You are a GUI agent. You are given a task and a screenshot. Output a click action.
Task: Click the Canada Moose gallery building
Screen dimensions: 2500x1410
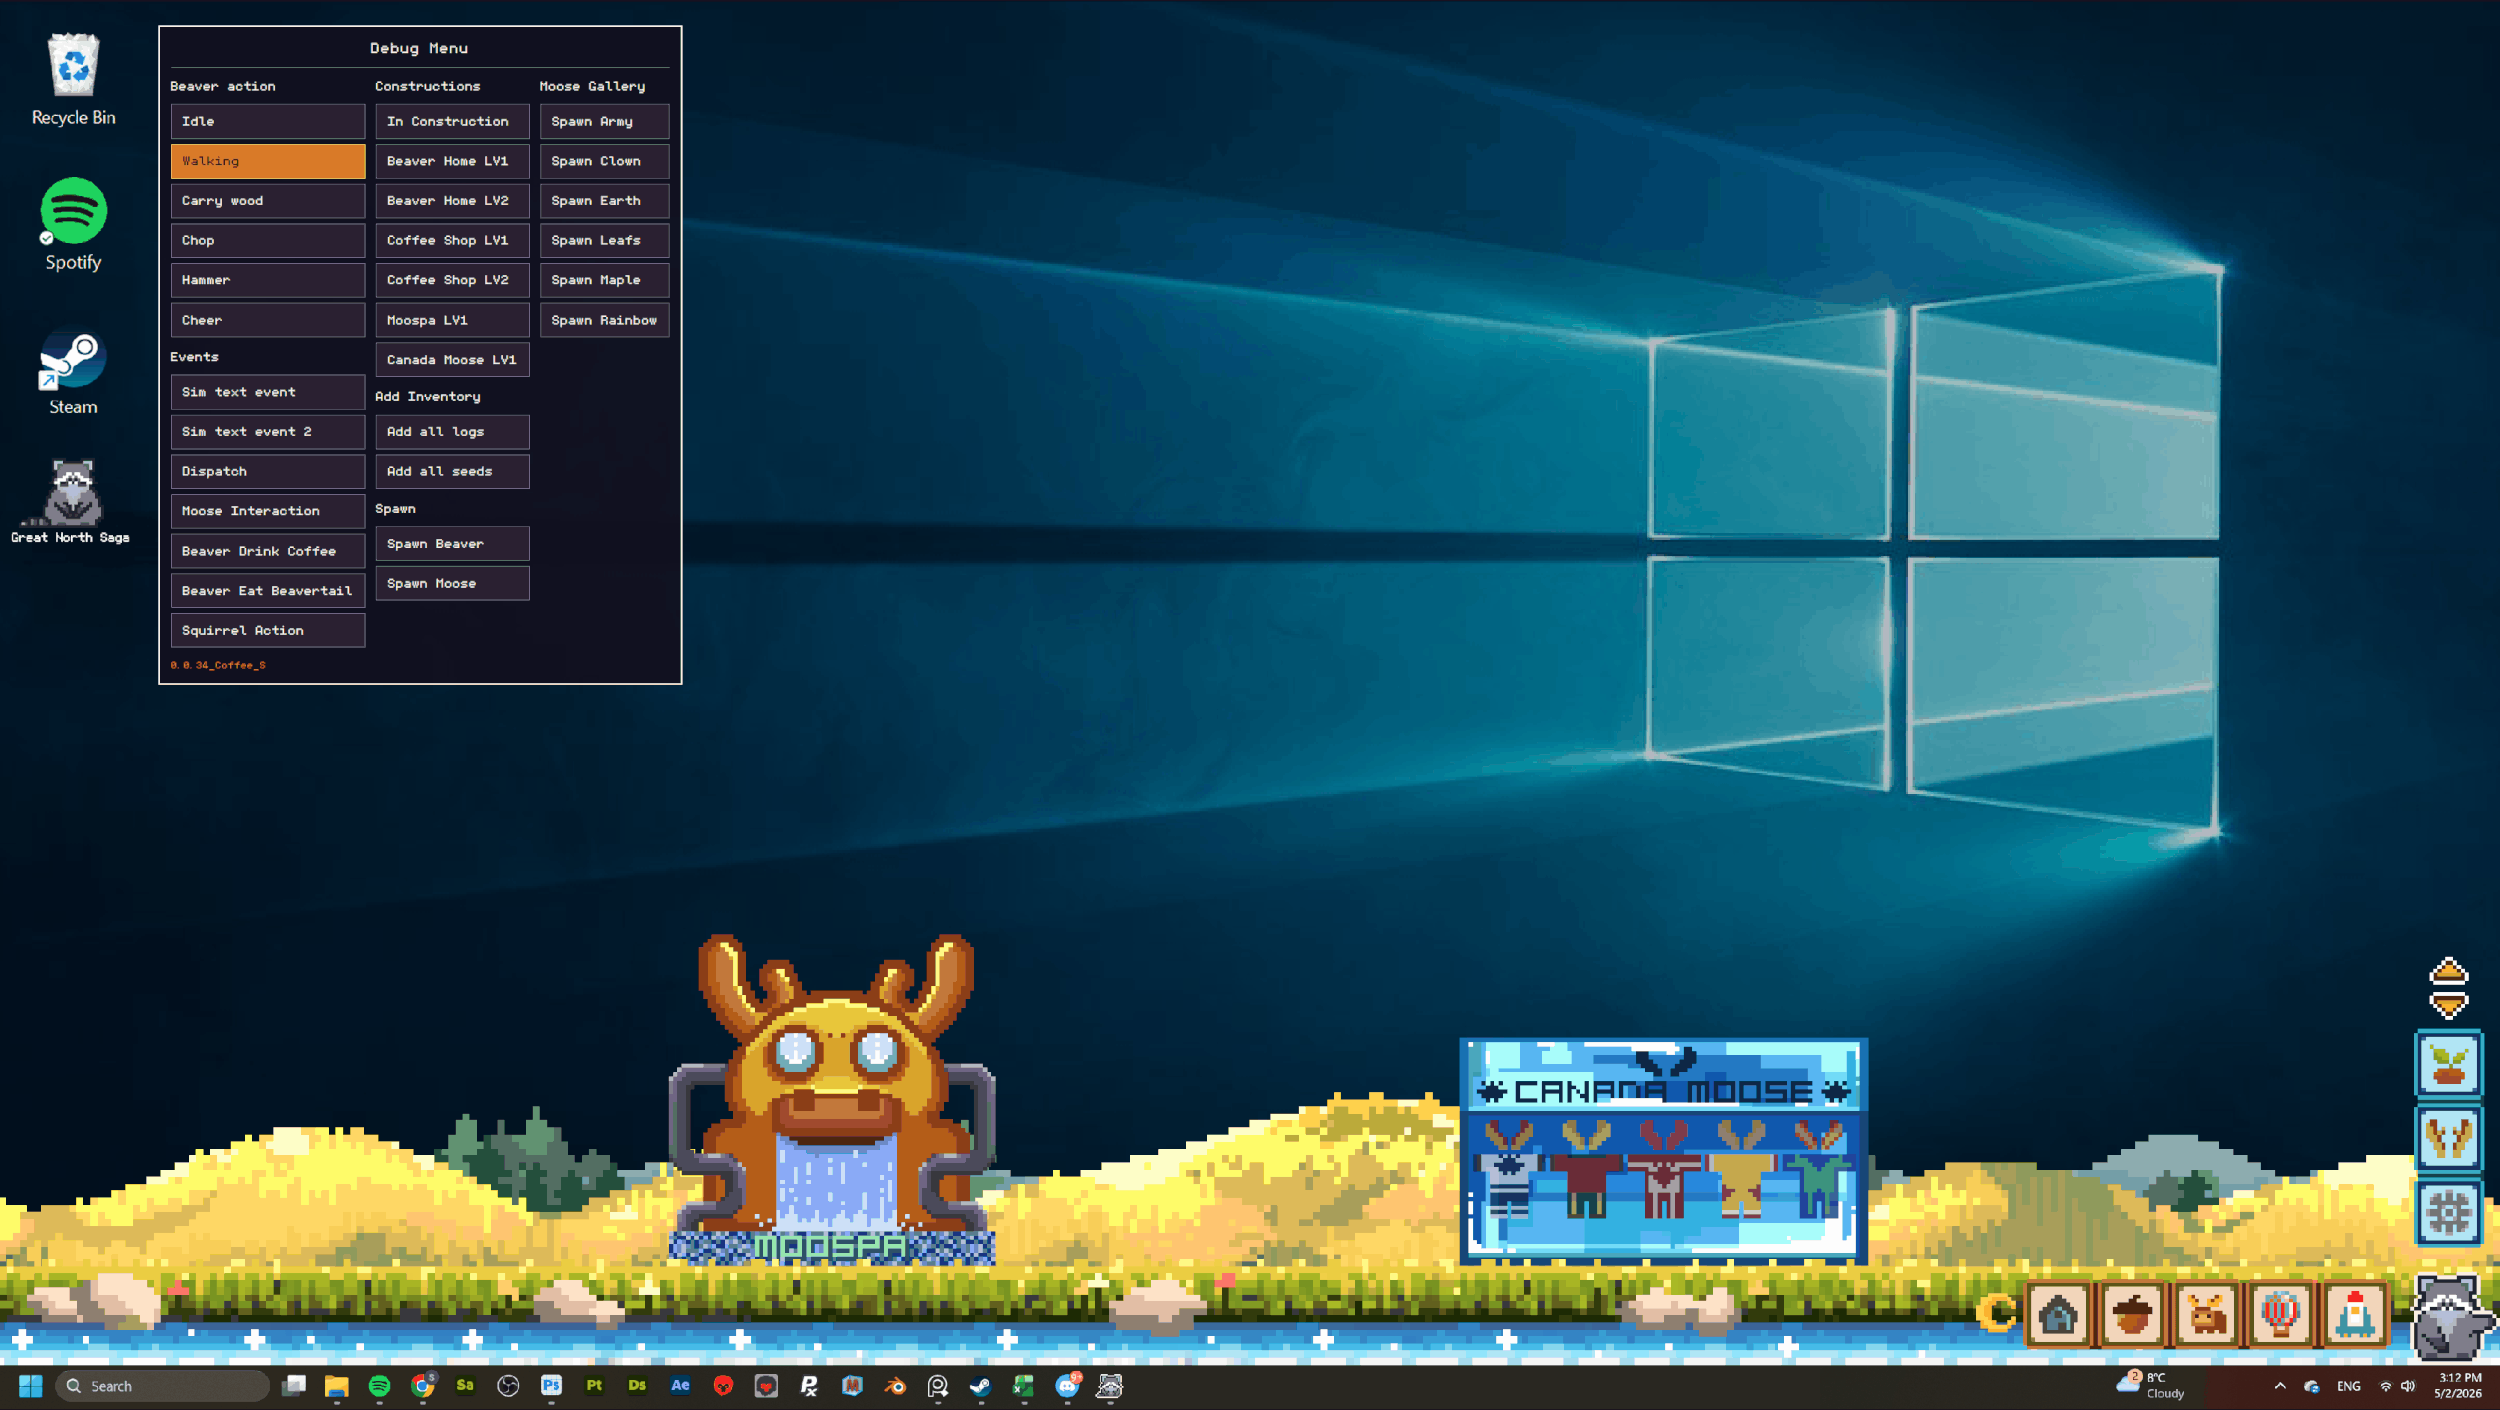point(1663,1150)
